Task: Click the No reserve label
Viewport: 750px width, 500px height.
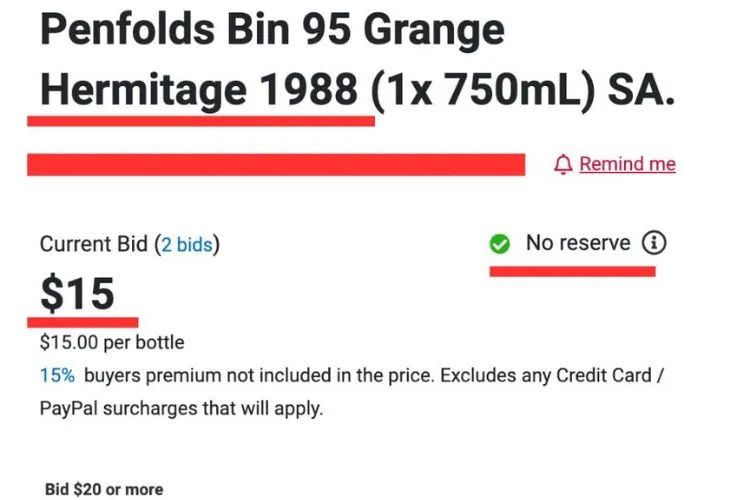Action: tap(578, 243)
